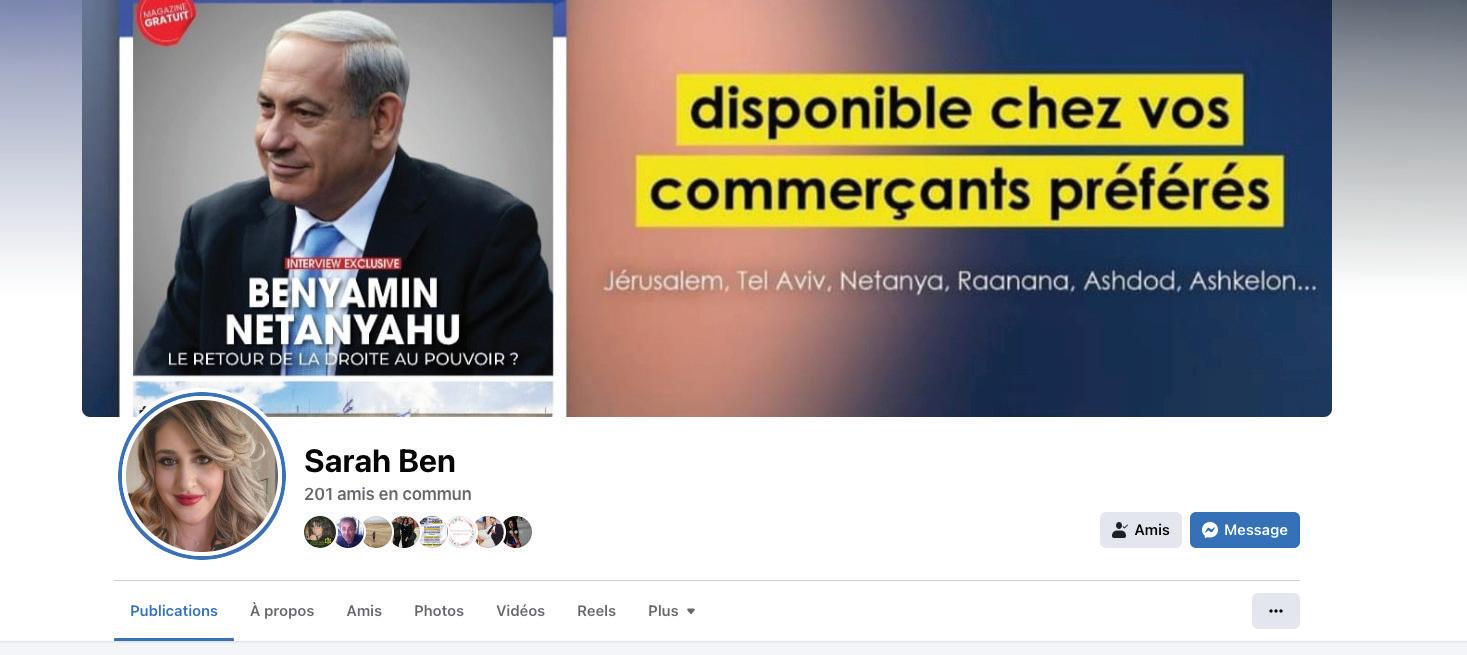Click the wedding couple mutual friend avatar
1467x655 pixels.
pyautogui.click(x=488, y=532)
